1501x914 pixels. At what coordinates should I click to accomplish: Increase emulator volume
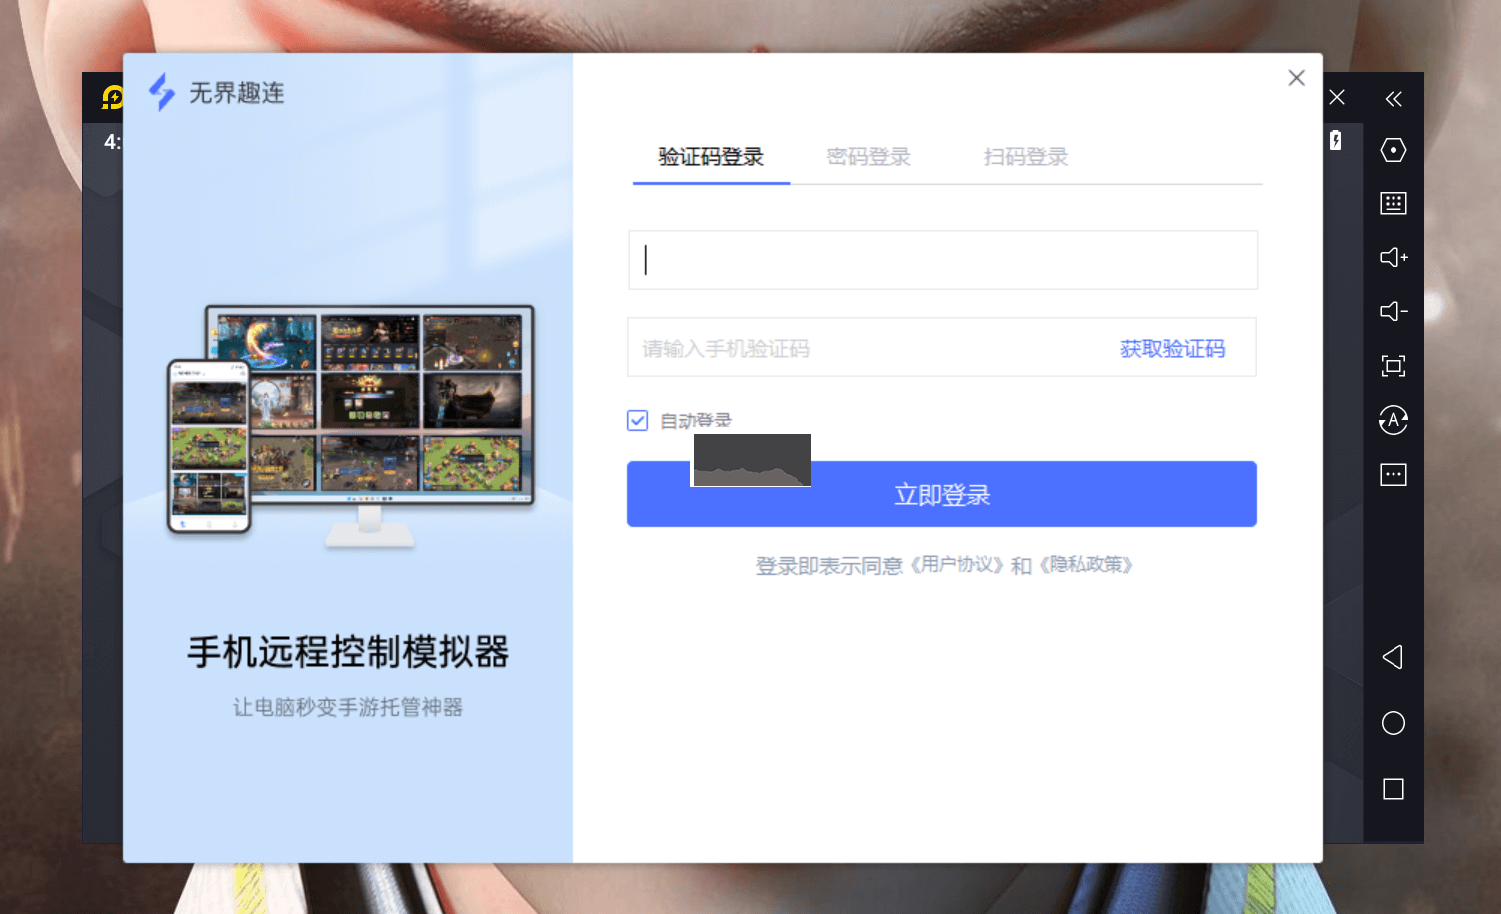1393,257
